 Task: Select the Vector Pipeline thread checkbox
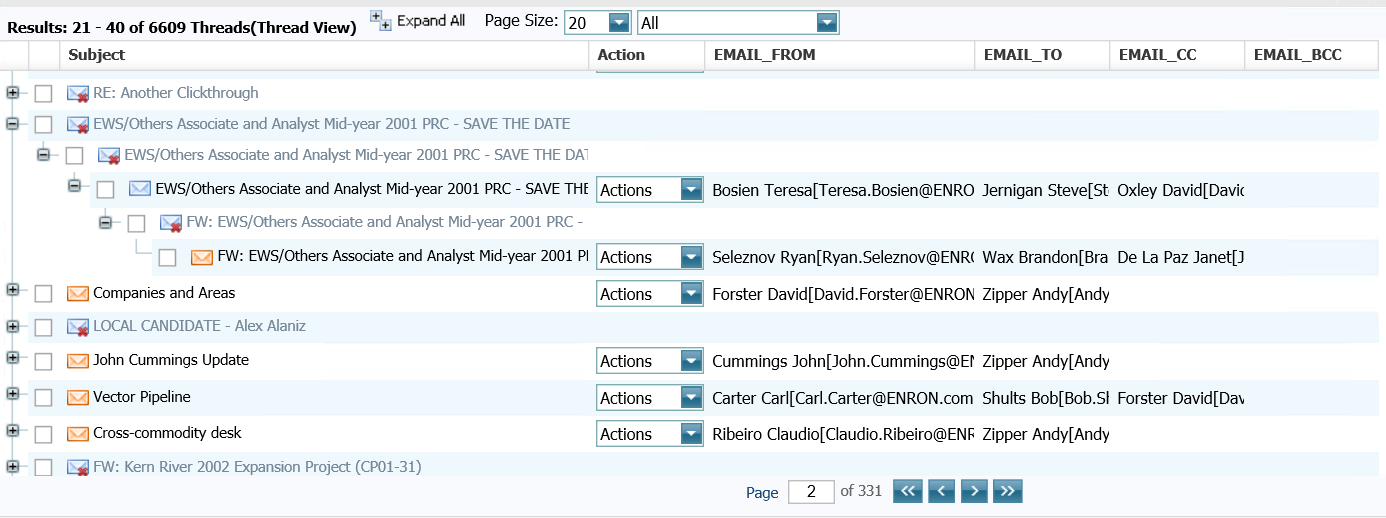tap(43, 398)
